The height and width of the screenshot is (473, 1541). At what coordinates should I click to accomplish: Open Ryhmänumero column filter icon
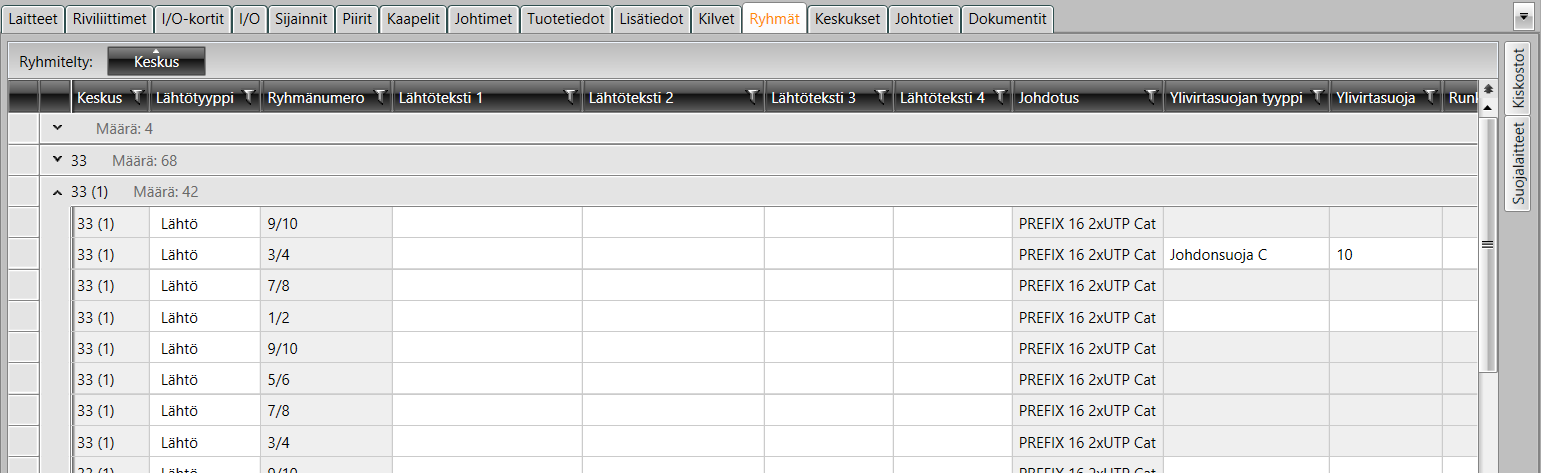click(380, 97)
